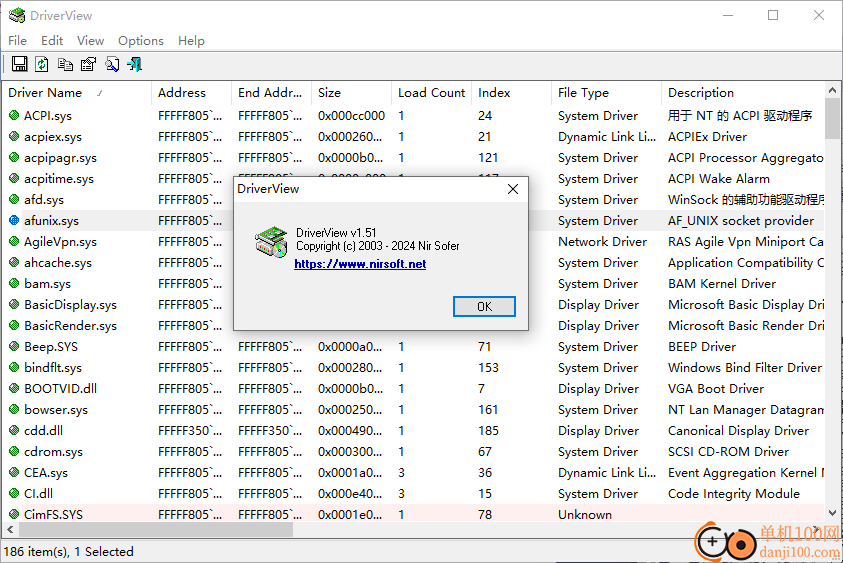Viewport: 843px width, 563px height.
Task: Click the horizontal scrollbar left arrow
Action: (x=10, y=530)
